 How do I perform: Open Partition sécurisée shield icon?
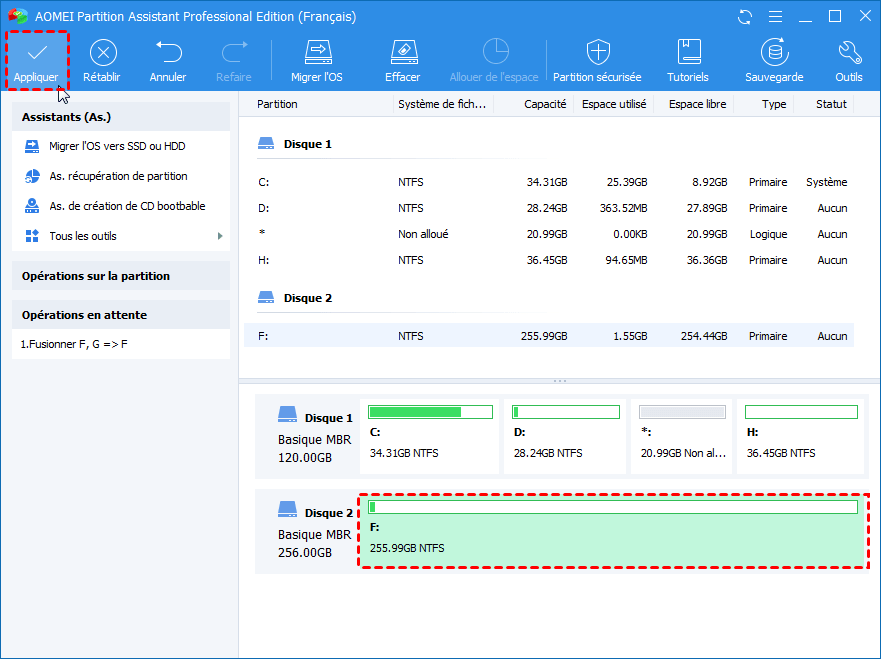[x=598, y=53]
